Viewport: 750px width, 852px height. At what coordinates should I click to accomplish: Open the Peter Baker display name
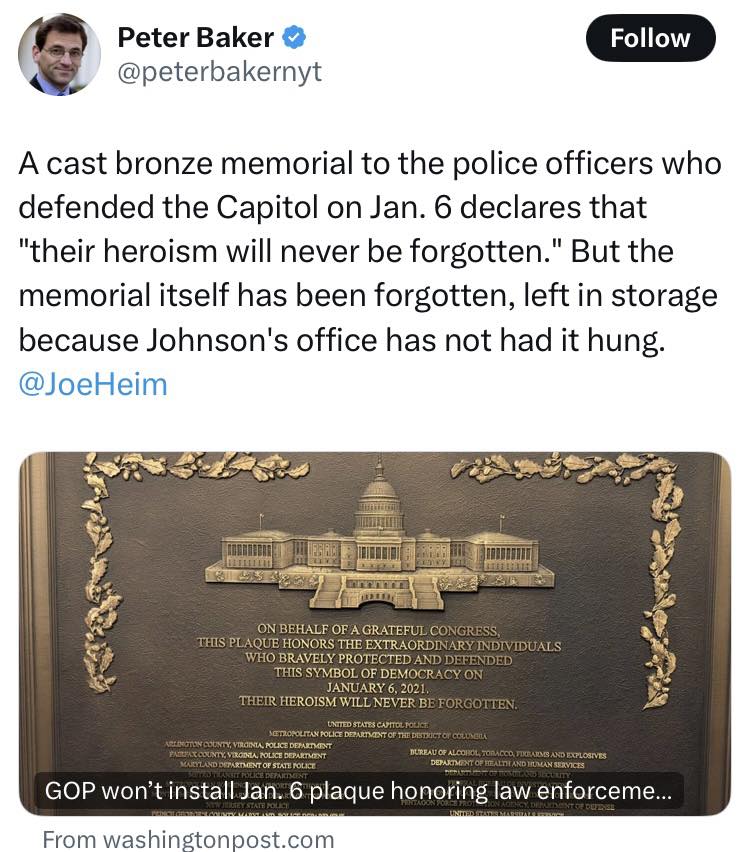[195, 38]
